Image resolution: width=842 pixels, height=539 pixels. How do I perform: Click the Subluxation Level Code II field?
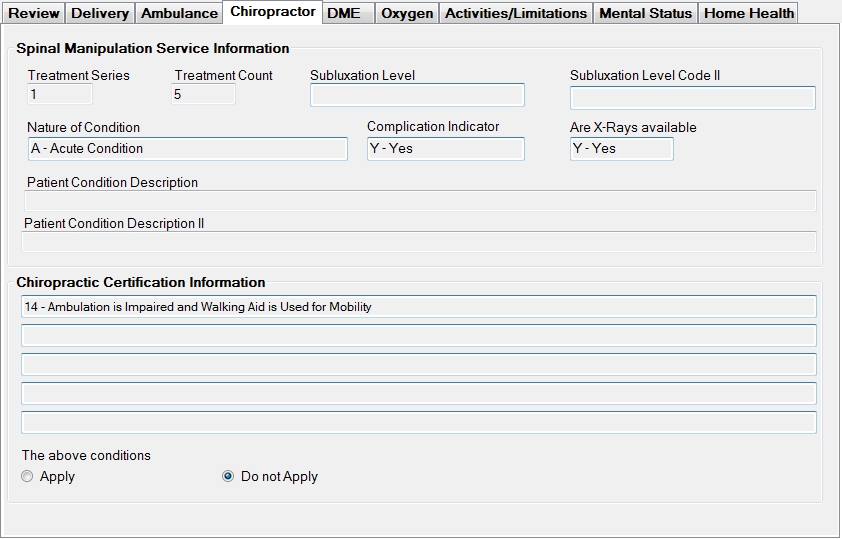[692, 98]
